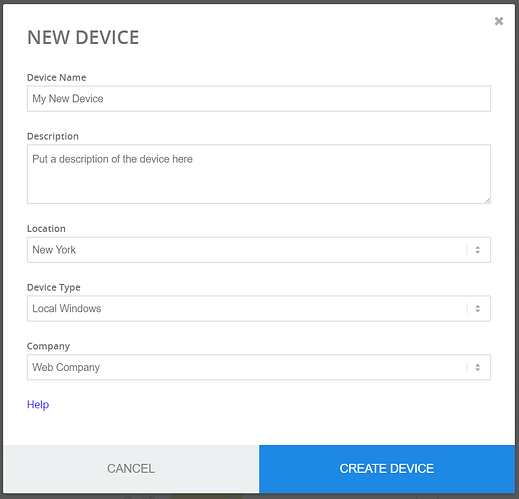Close the New Device dialog with the X icon
519x499 pixels.
(x=499, y=21)
